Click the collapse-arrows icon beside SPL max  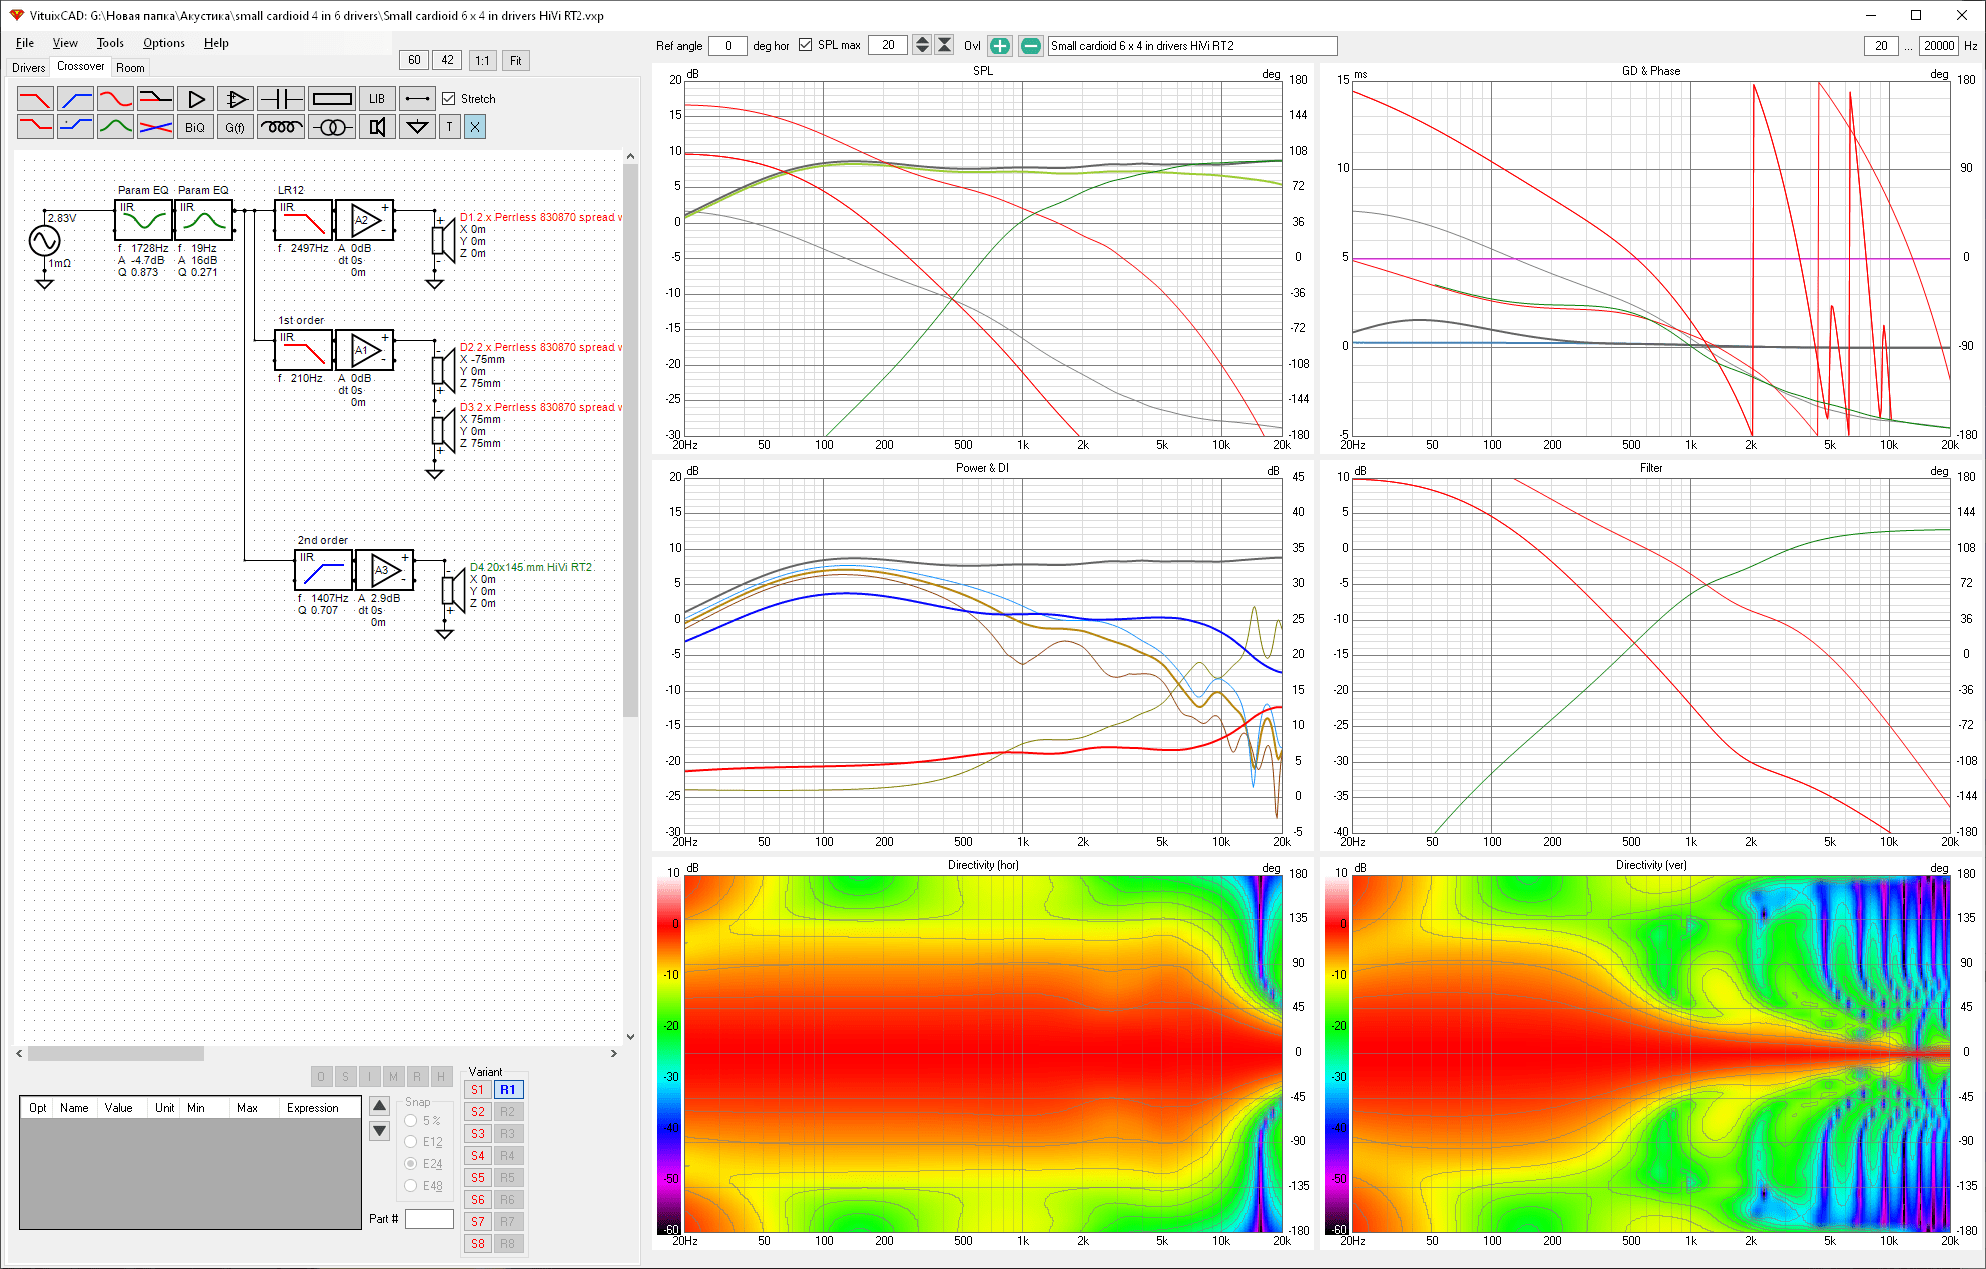944,46
